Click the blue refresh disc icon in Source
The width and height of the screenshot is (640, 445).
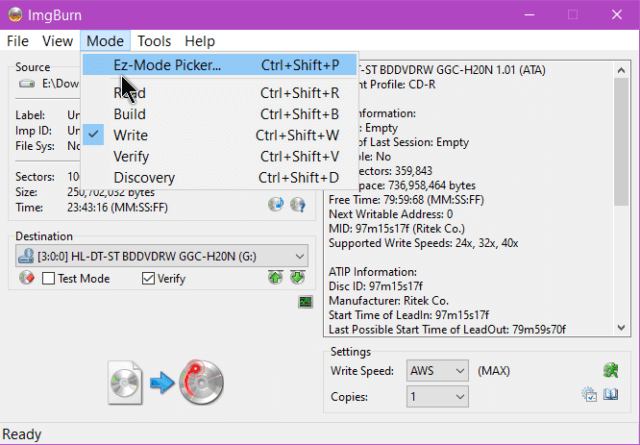coord(276,204)
